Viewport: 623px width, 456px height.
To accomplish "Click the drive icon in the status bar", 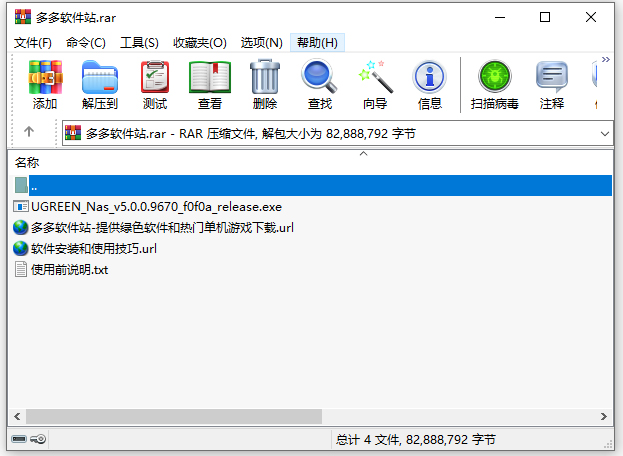I will click(x=19, y=439).
